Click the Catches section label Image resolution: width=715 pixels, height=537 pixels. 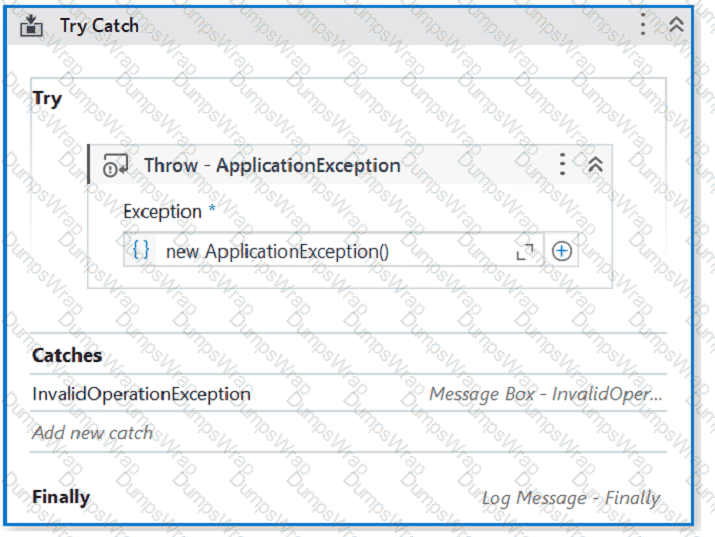(x=67, y=356)
